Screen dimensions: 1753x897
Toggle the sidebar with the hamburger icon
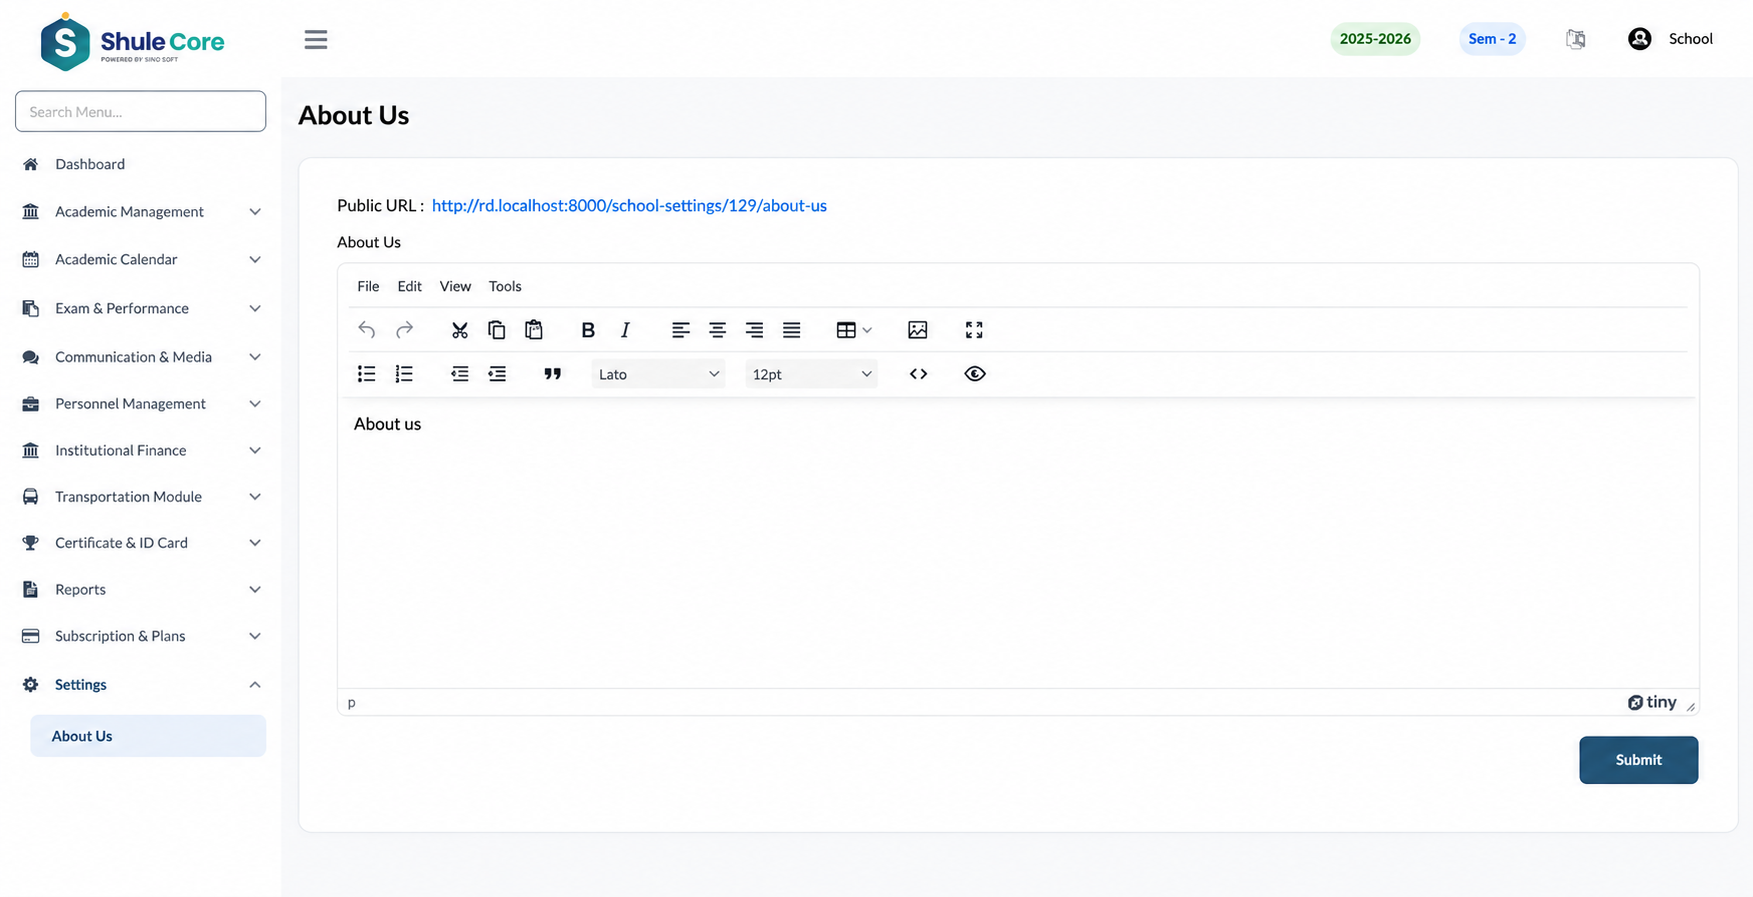pyautogui.click(x=316, y=40)
